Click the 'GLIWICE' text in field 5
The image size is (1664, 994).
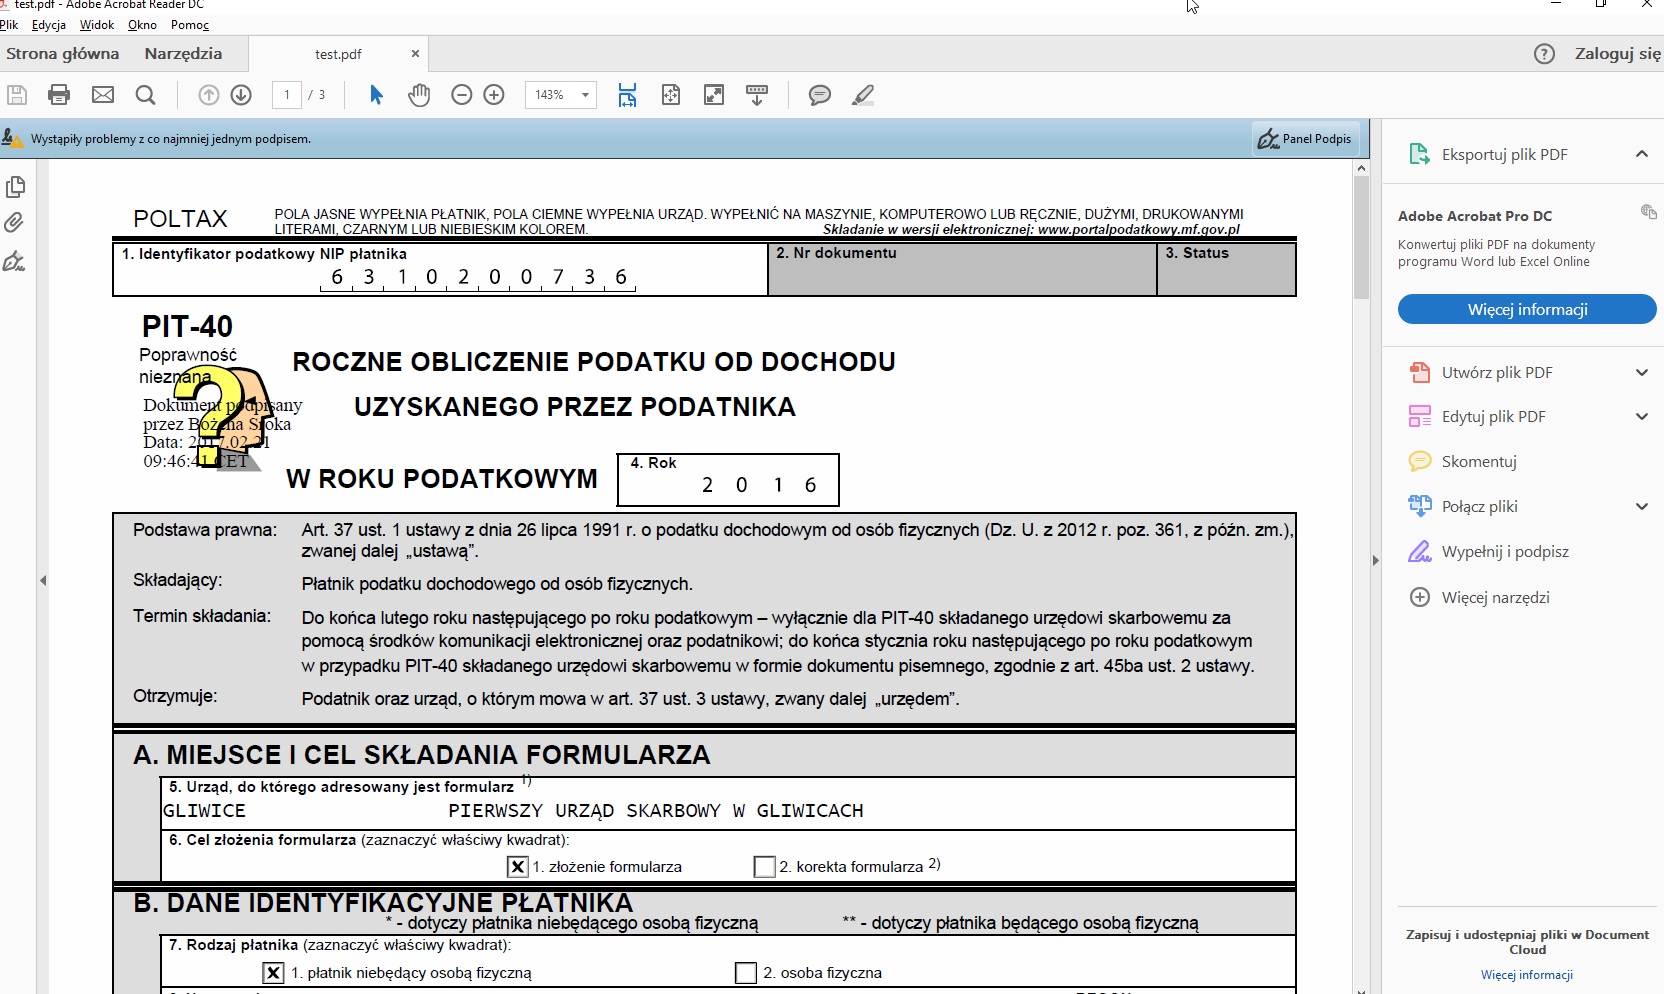pyautogui.click(x=204, y=811)
